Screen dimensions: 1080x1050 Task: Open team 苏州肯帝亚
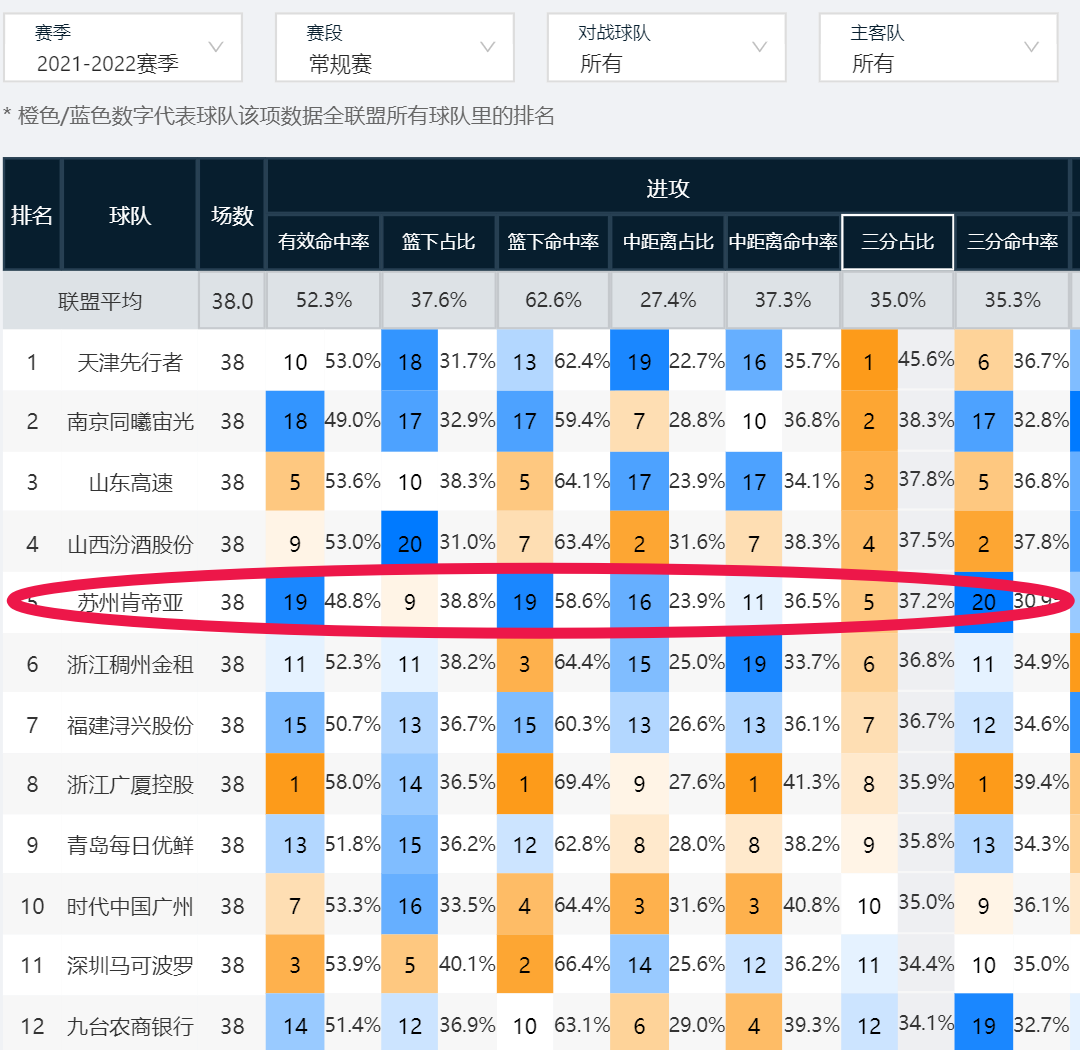[x=130, y=603]
